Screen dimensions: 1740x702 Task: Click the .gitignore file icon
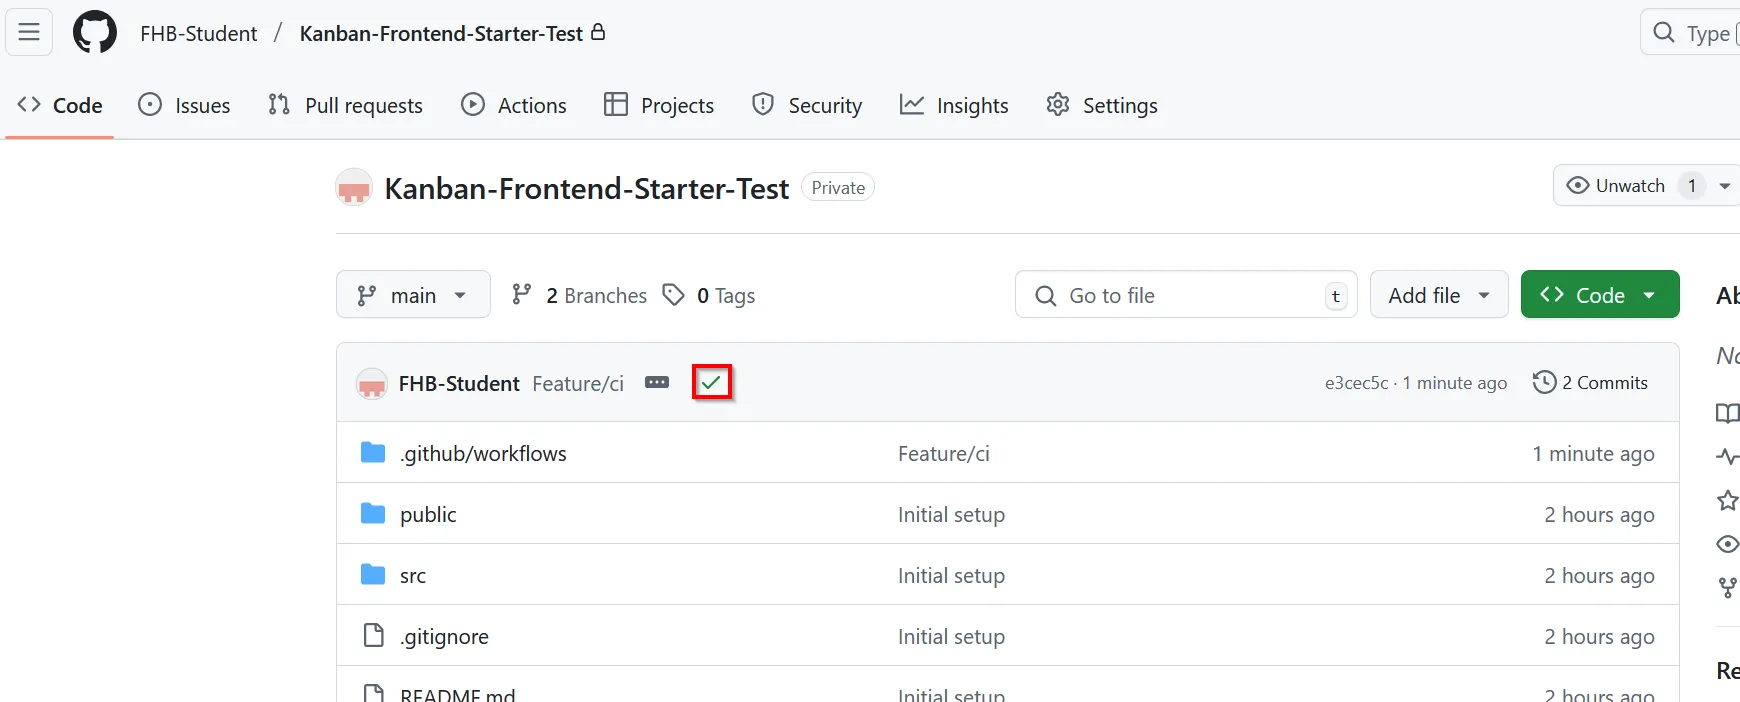pos(373,635)
